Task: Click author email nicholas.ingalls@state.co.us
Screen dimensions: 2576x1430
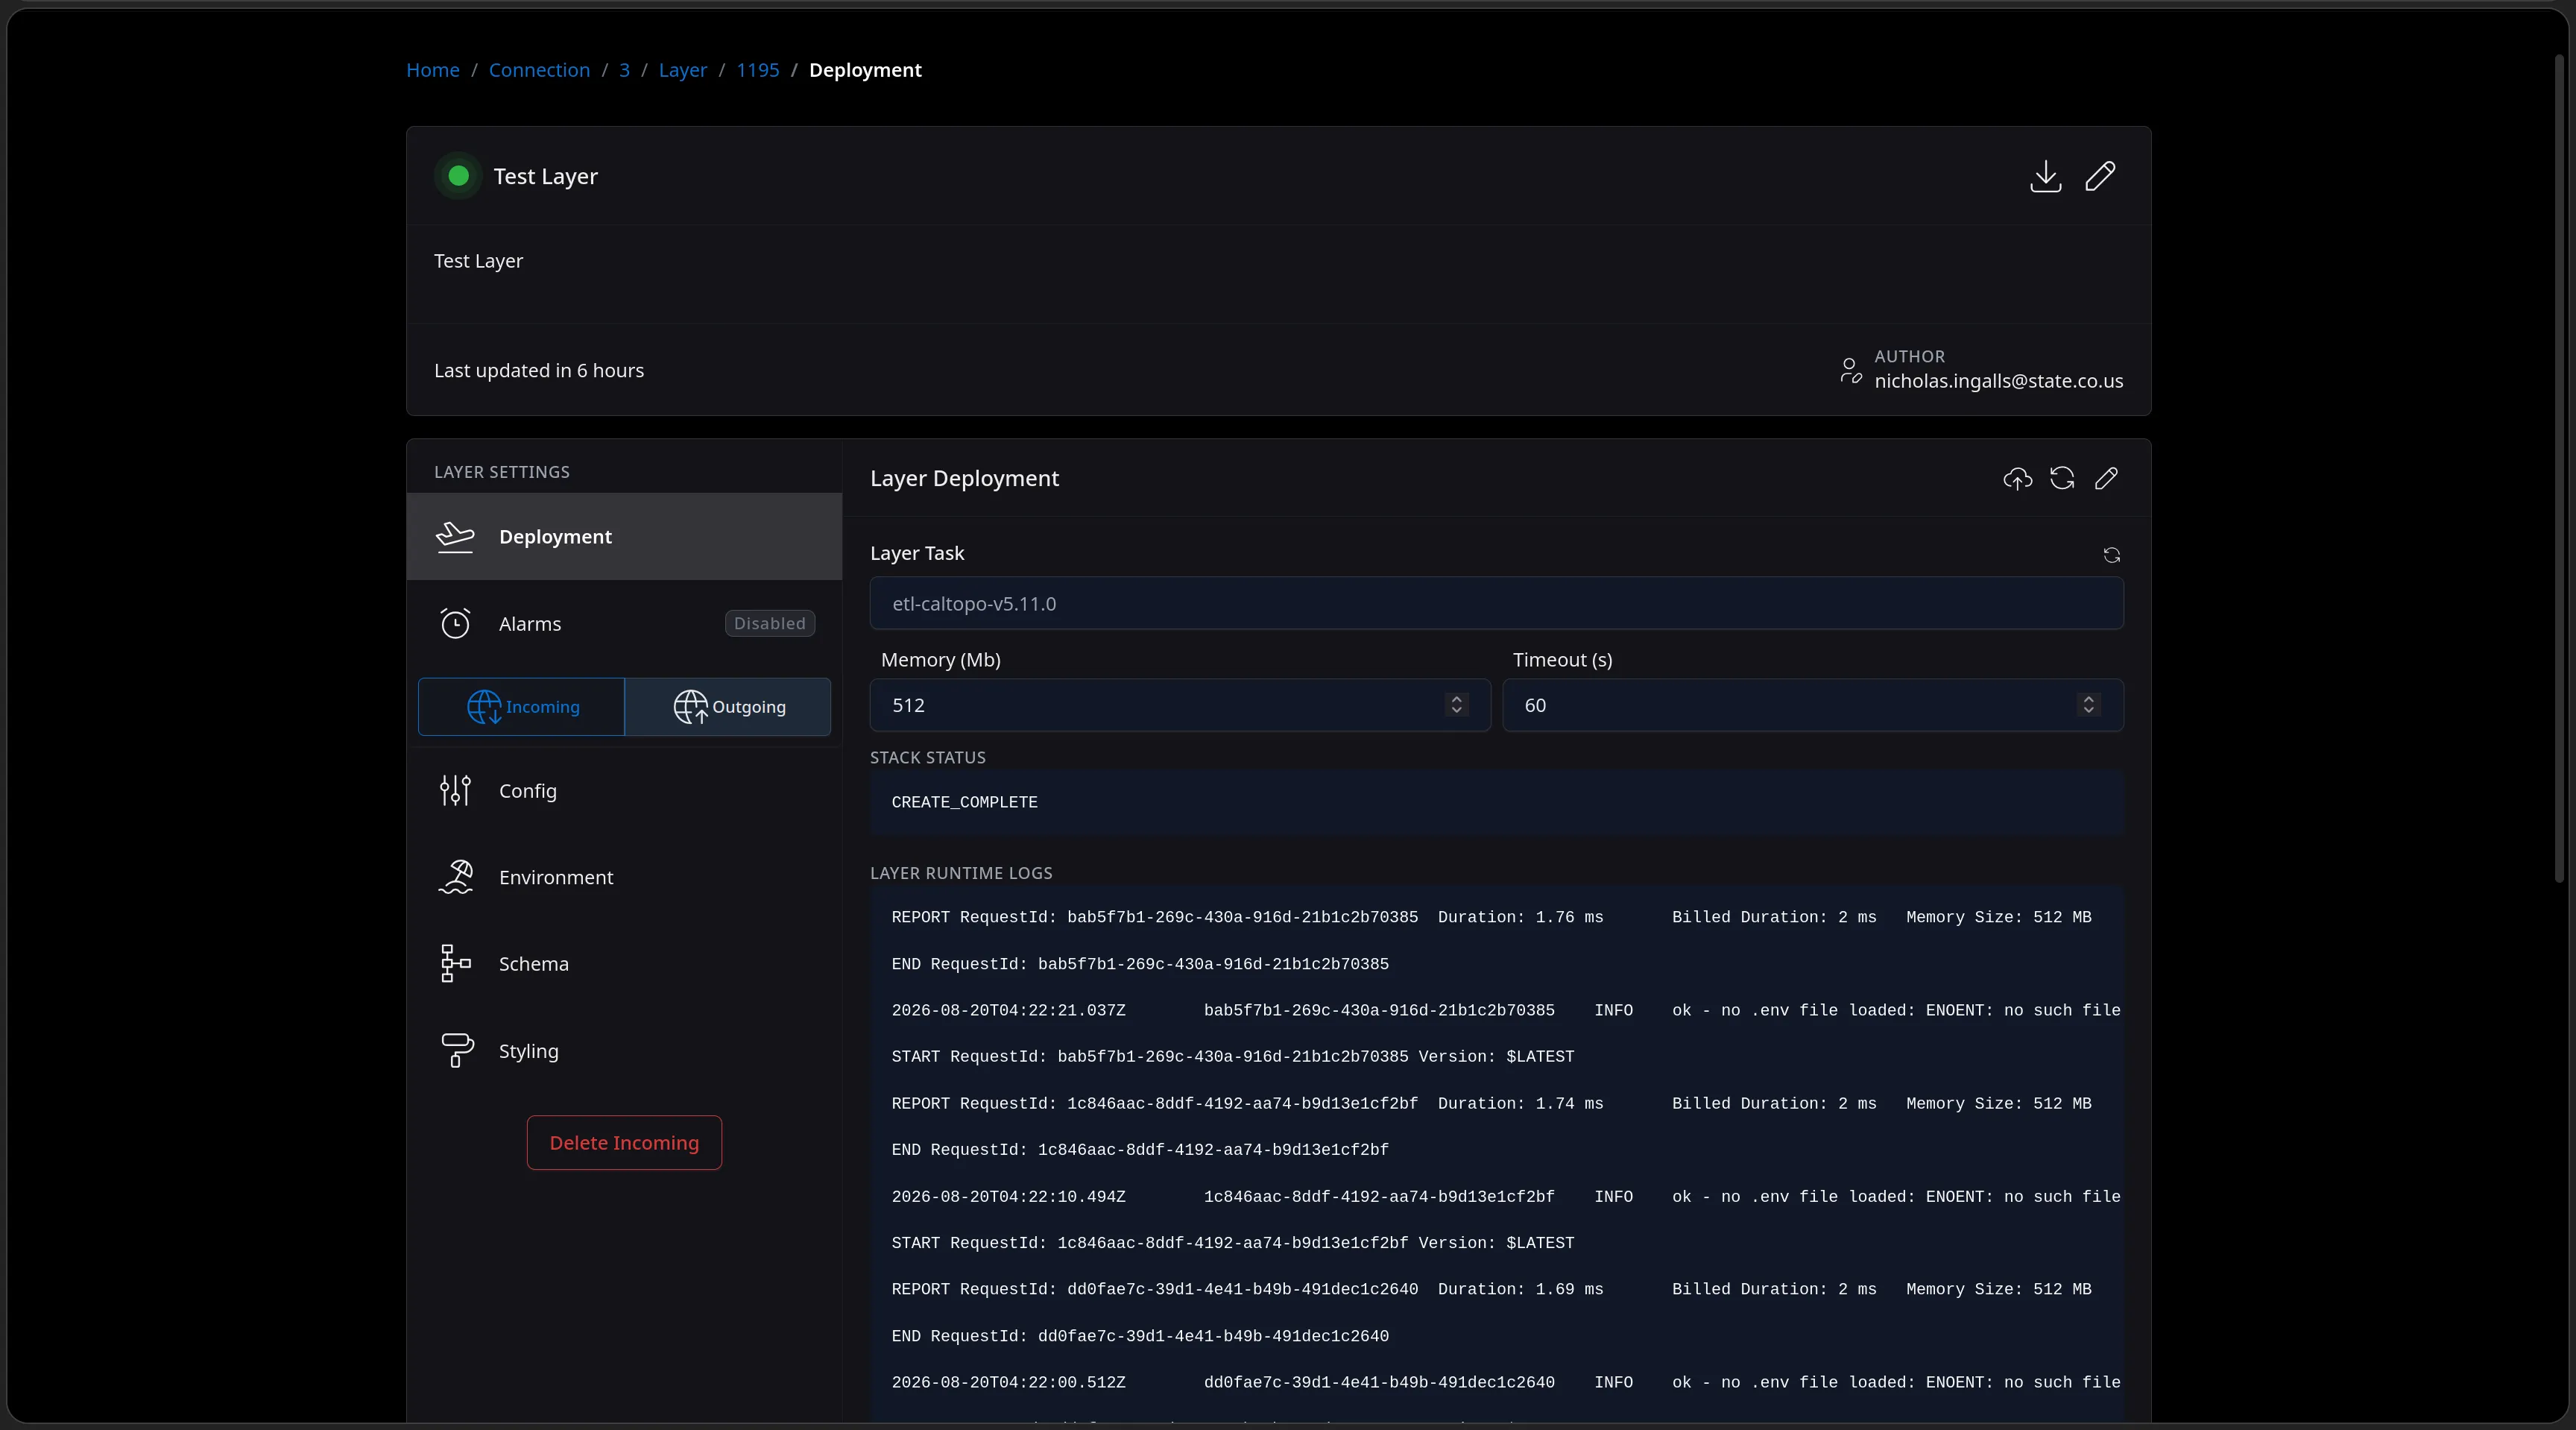Action: pyautogui.click(x=1998, y=381)
